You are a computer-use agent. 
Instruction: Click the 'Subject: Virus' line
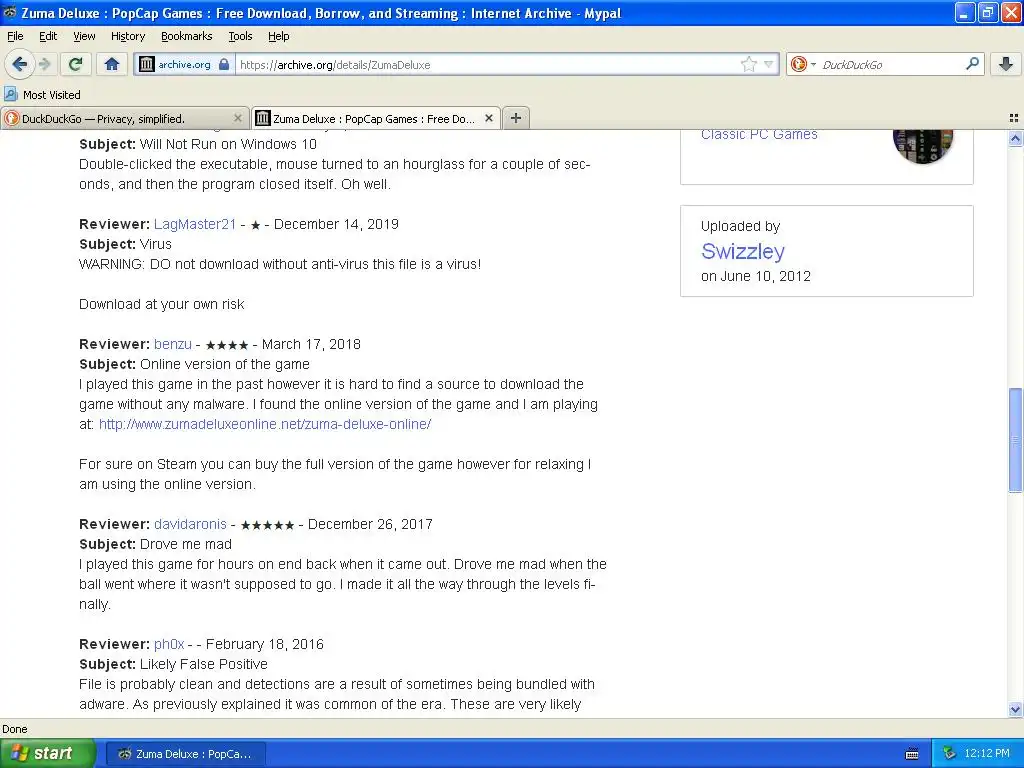125,244
